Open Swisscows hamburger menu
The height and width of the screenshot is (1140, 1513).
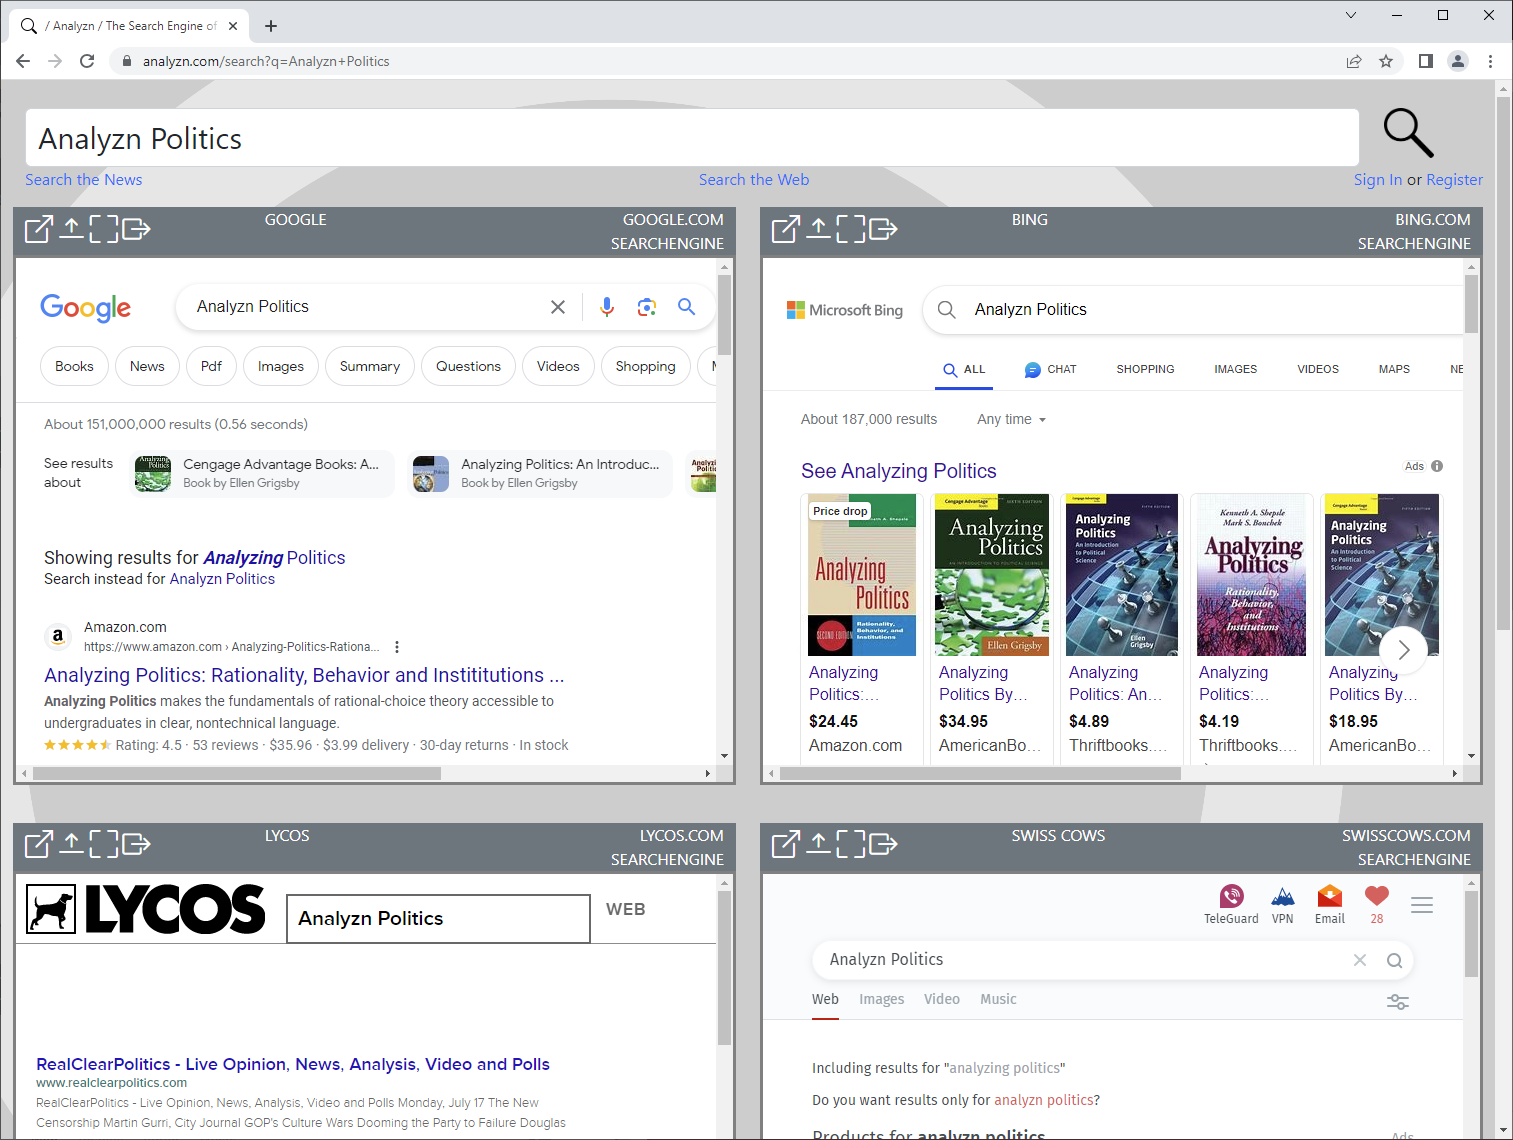coord(1422,905)
